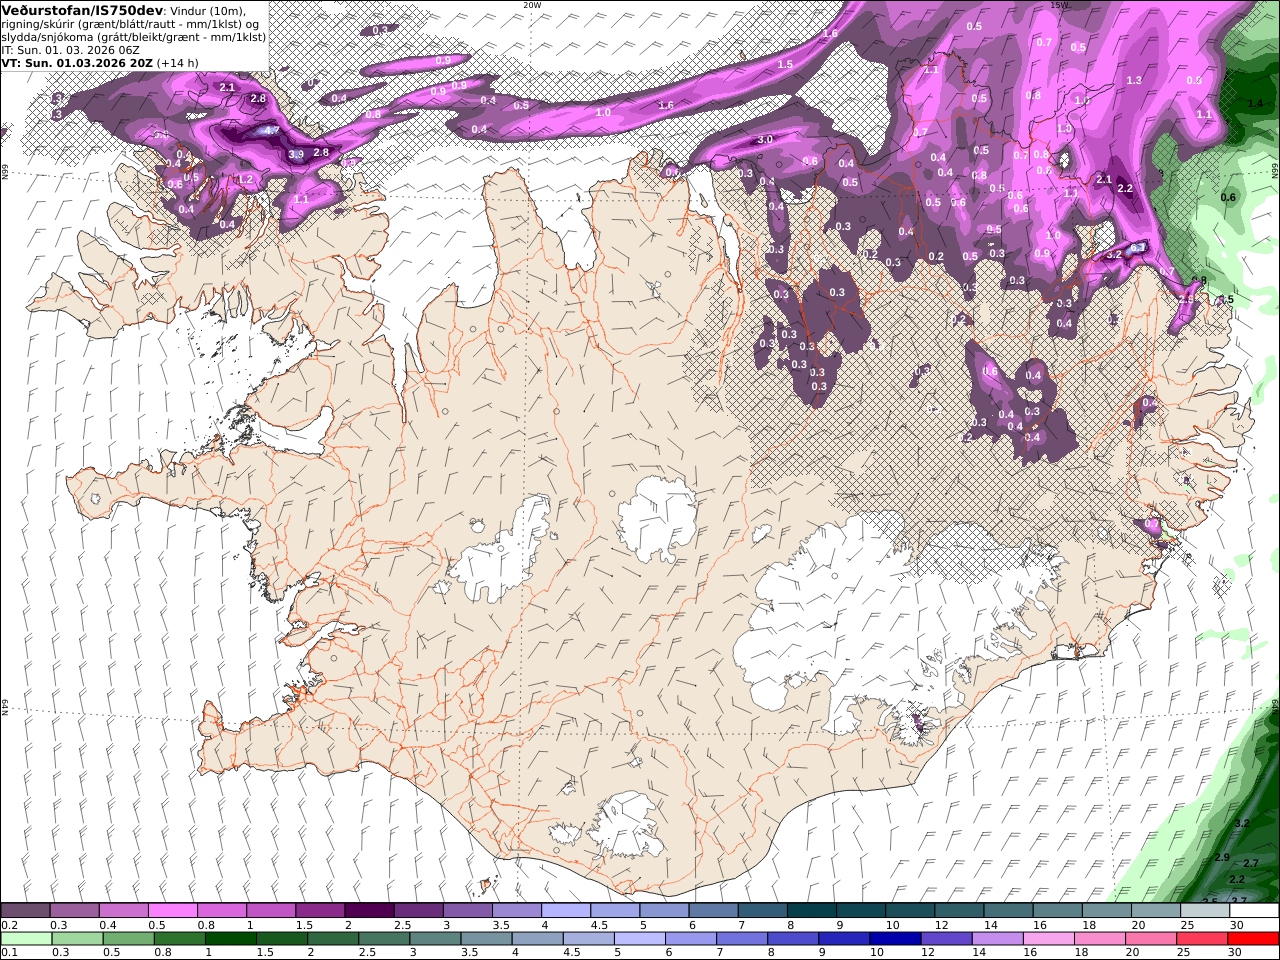
Task: Click the 20W longitude label
Action: (532, 5)
